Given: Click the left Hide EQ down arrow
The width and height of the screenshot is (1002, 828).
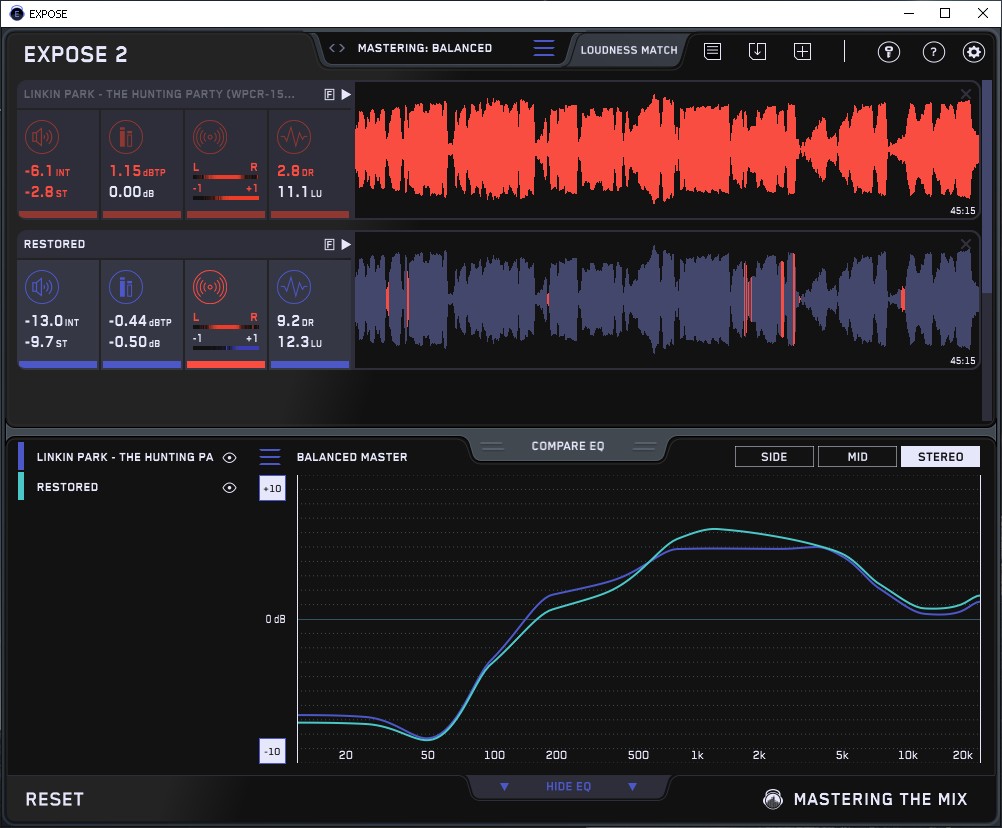Looking at the screenshot, I should pos(504,786).
